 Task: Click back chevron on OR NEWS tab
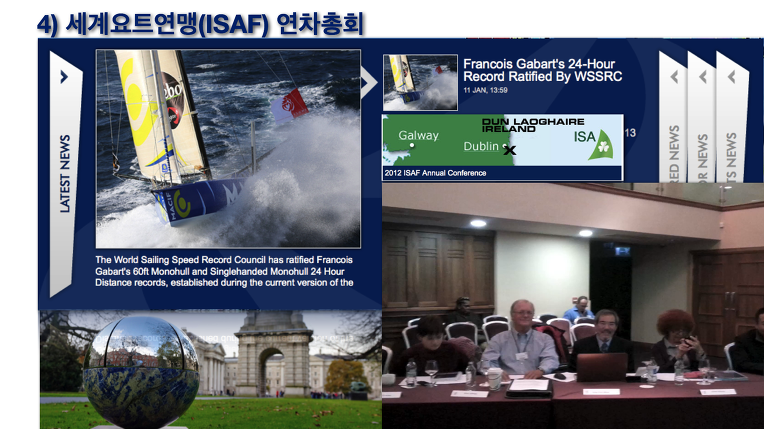(x=703, y=77)
